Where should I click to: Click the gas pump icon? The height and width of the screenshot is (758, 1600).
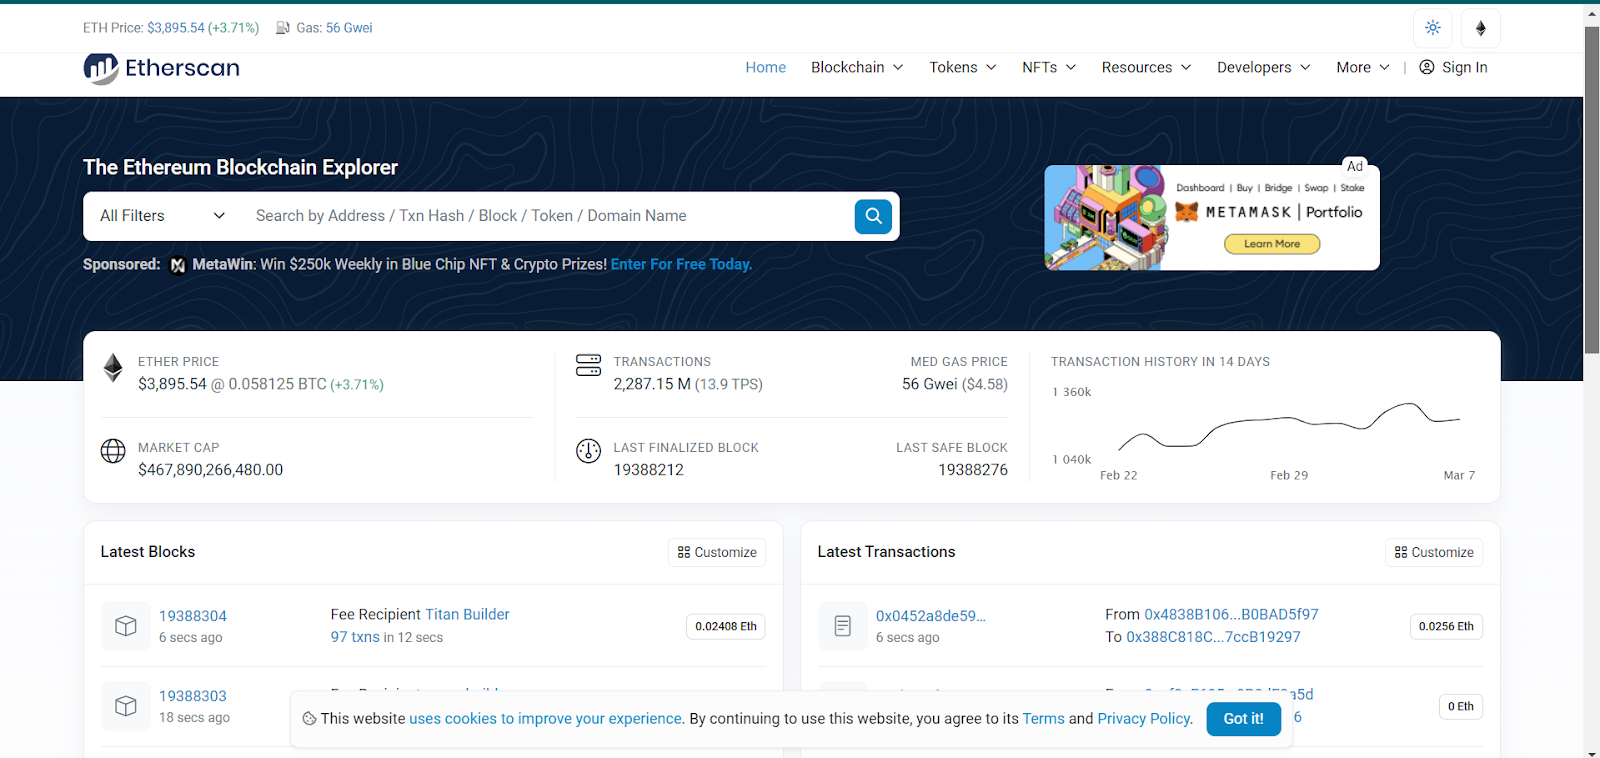[x=283, y=28]
